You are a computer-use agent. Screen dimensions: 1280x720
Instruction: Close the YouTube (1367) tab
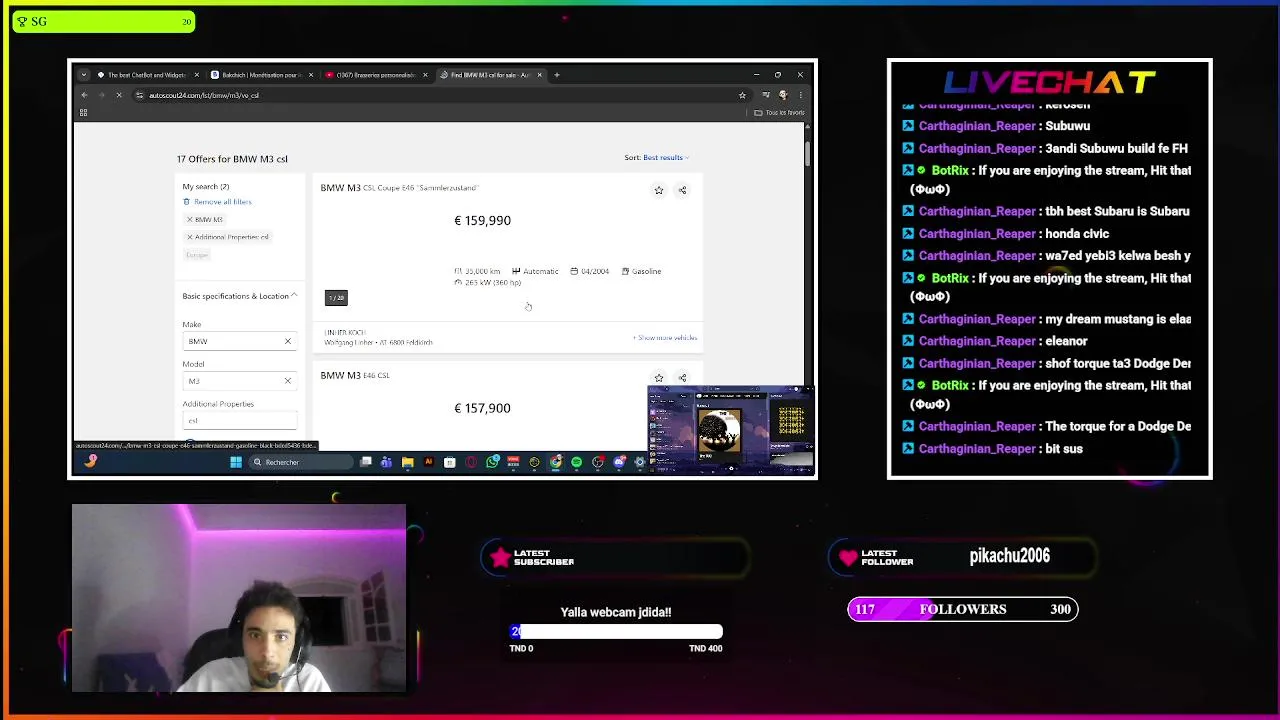pyautogui.click(x=425, y=75)
